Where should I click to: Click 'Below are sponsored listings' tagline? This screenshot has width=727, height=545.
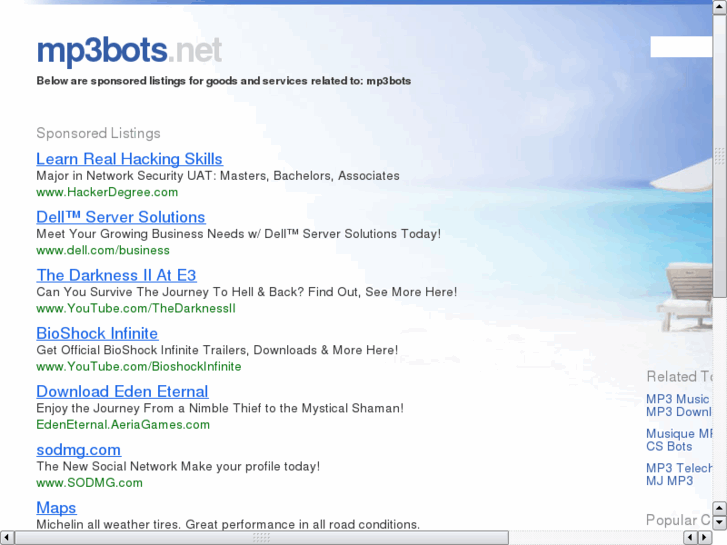click(223, 81)
